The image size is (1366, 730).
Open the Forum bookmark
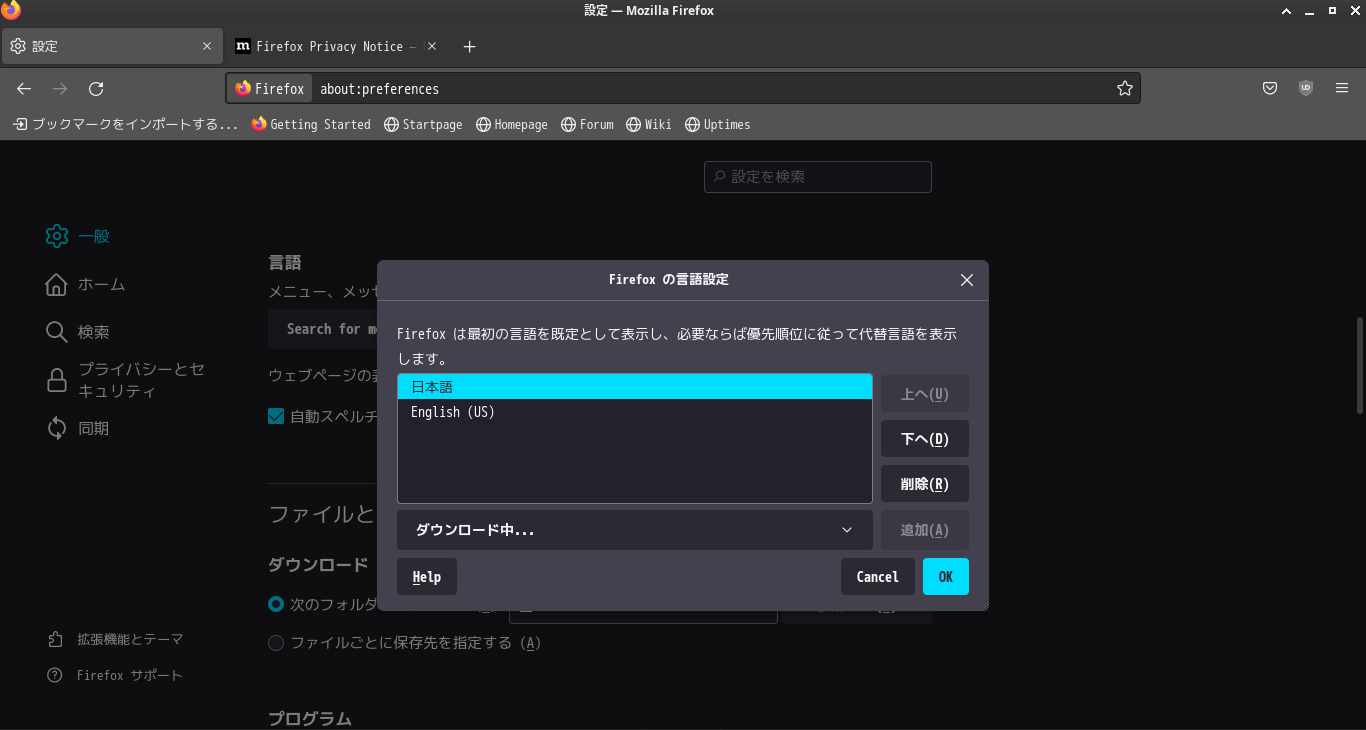click(587, 125)
